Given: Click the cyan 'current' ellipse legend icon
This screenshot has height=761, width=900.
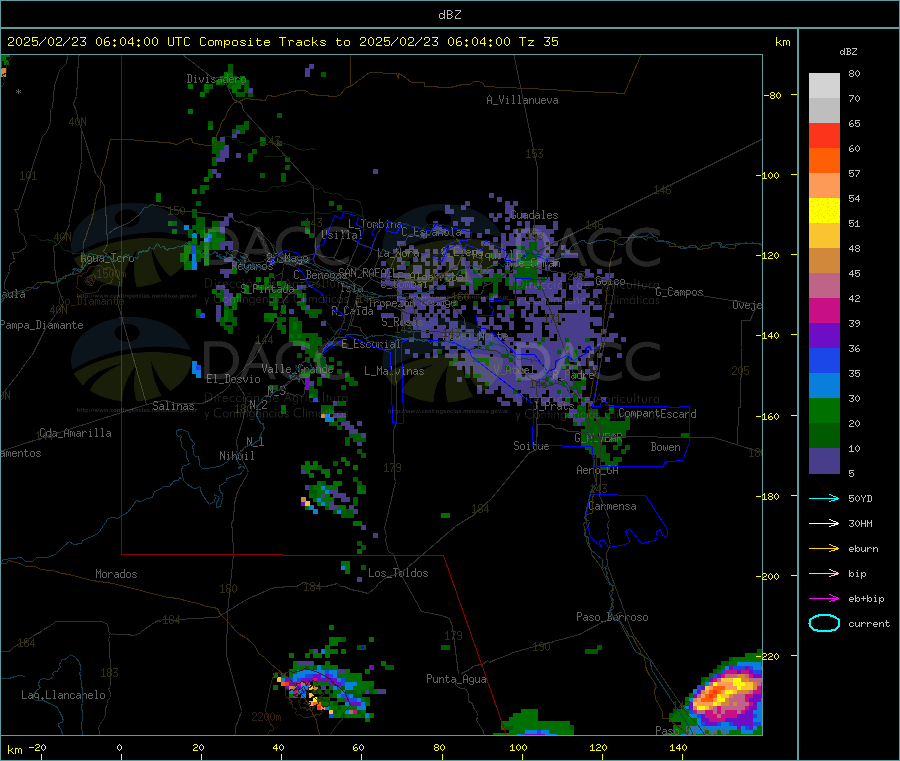Looking at the screenshot, I should click(x=824, y=623).
